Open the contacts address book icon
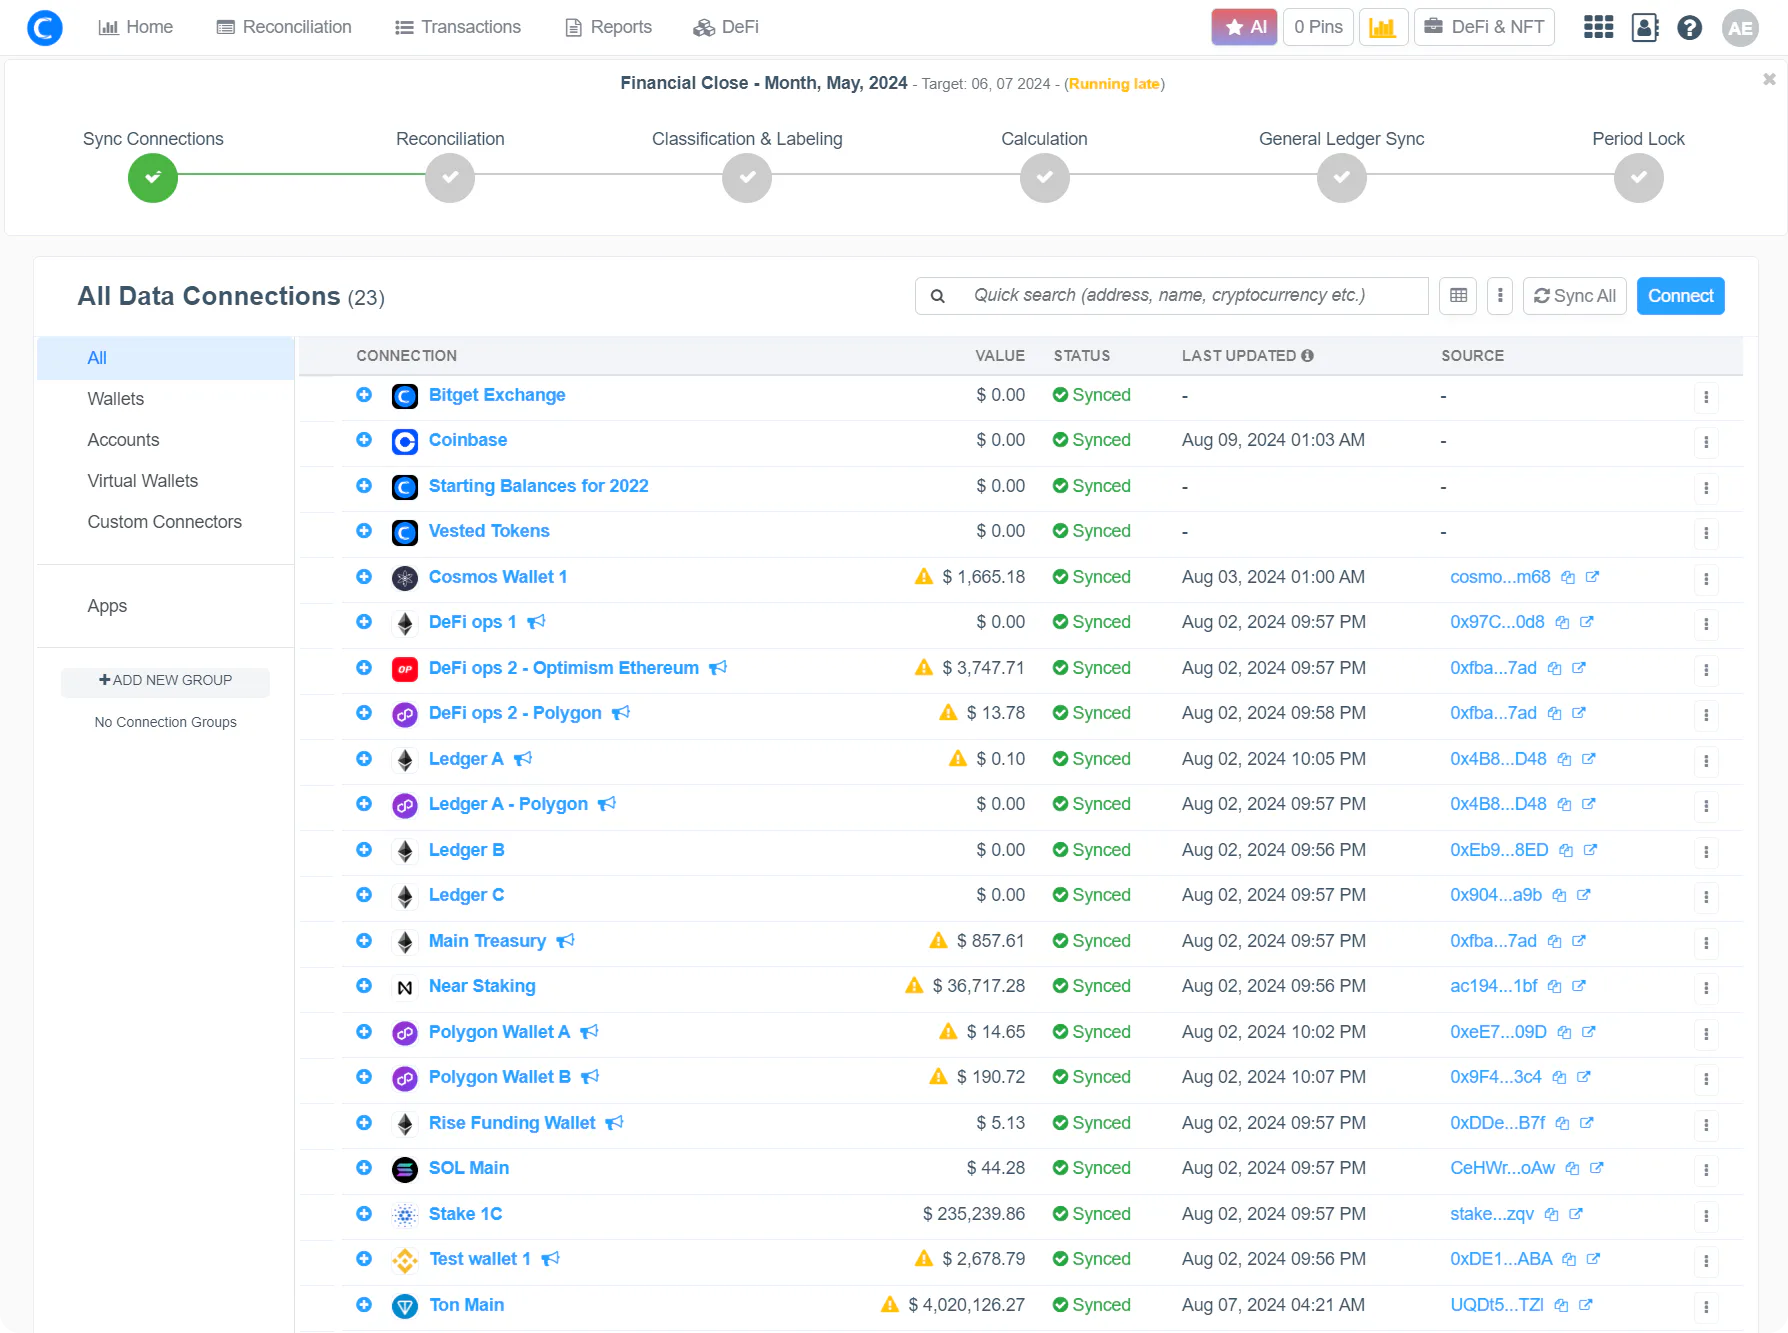The width and height of the screenshot is (1788, 1333). coord(1645,27)
